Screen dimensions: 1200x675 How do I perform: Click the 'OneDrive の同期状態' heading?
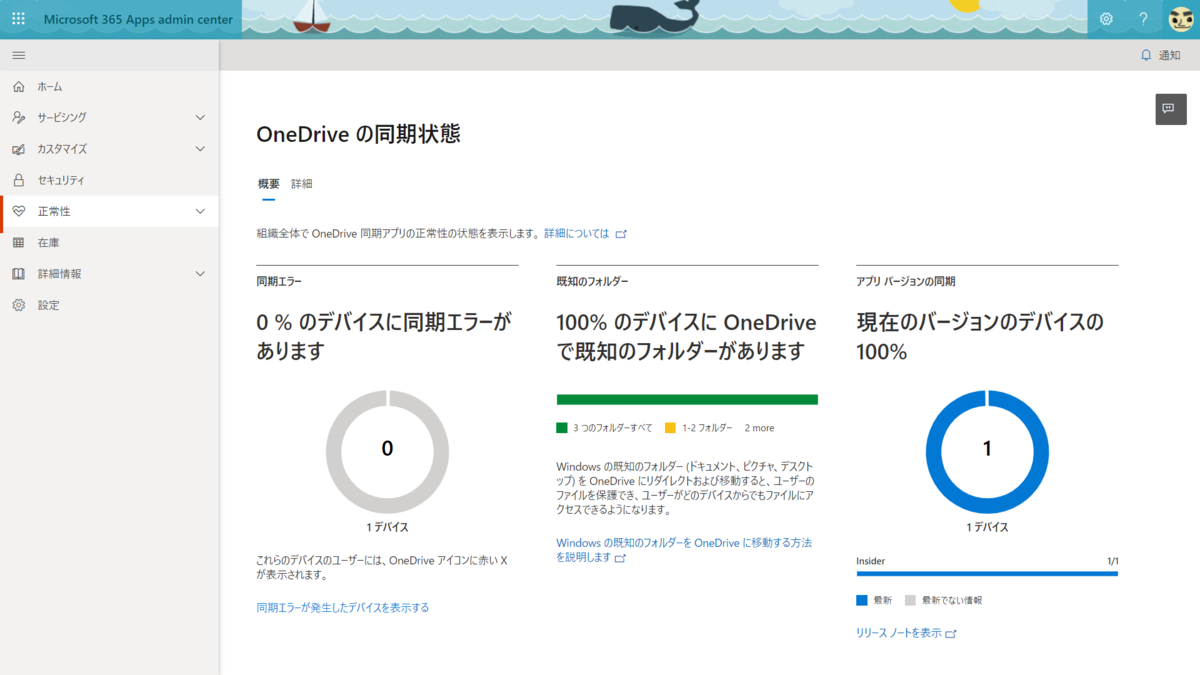359,134
